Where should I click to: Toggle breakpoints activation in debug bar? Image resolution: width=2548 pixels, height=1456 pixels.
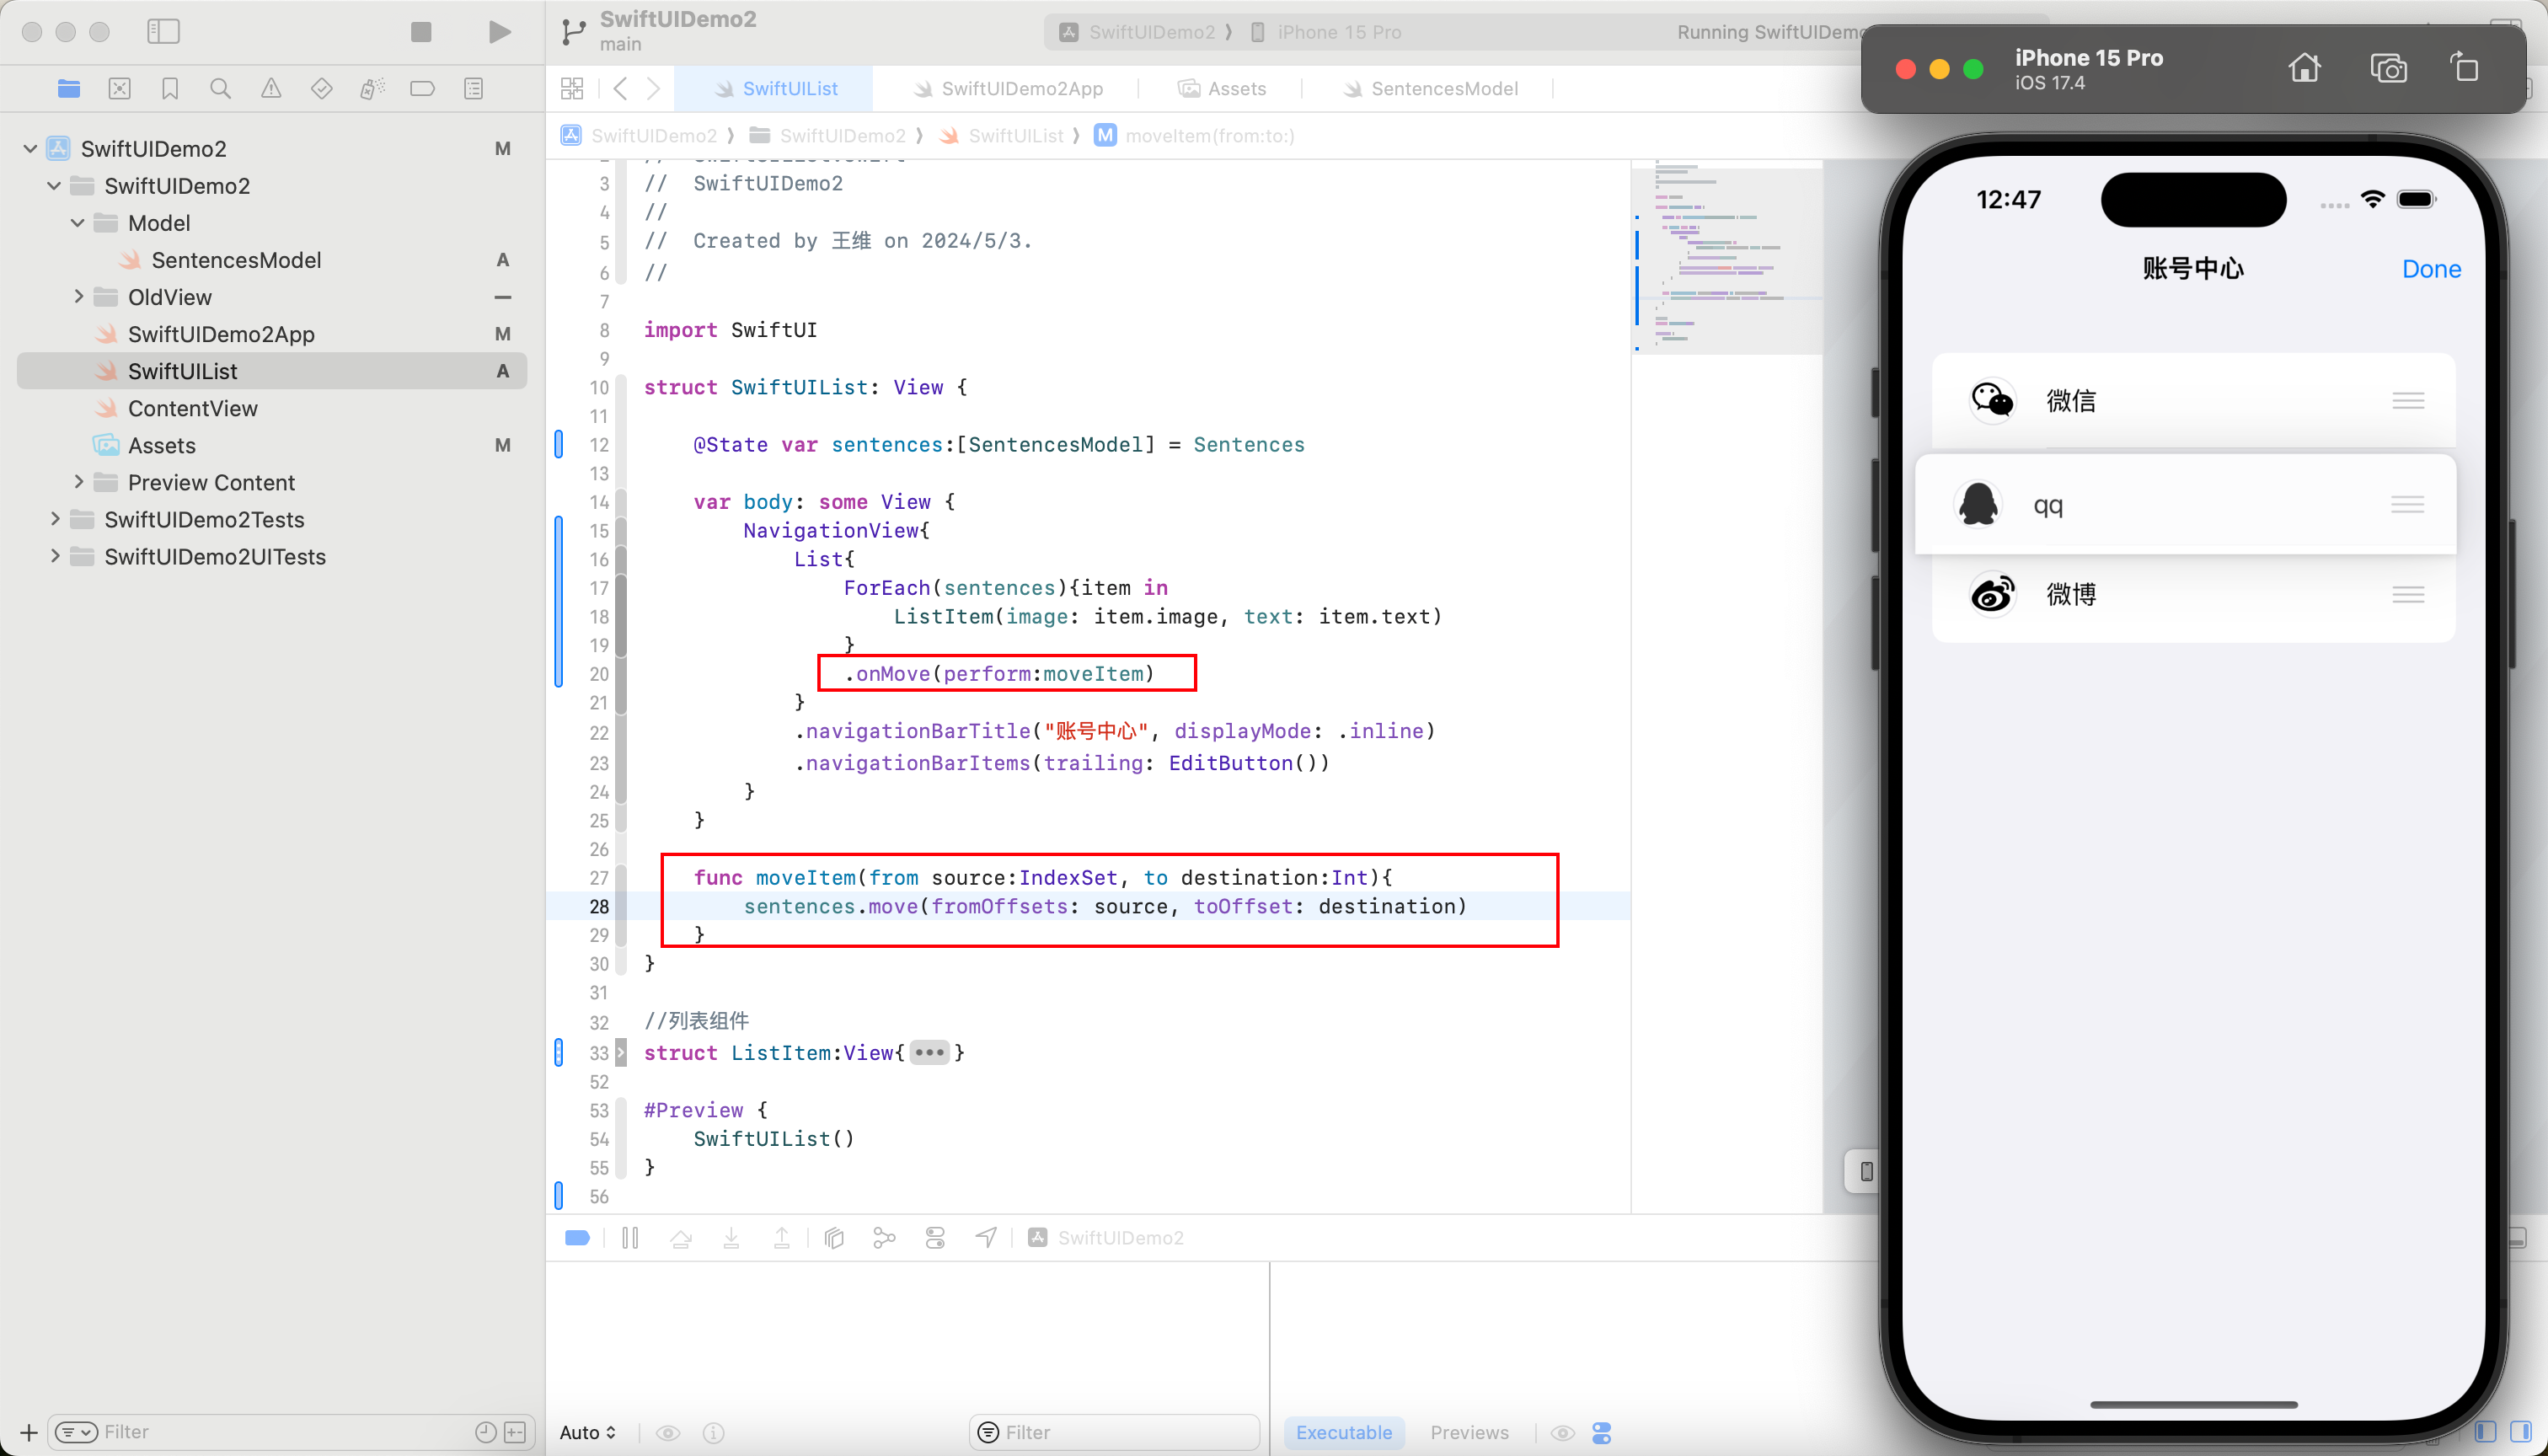click(578, 1239)
